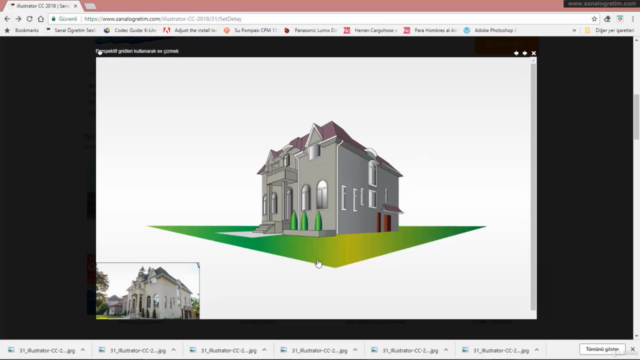This screenshot has width=640, height=360.
Task: Open a new browser tab
Action: point(90,6)
